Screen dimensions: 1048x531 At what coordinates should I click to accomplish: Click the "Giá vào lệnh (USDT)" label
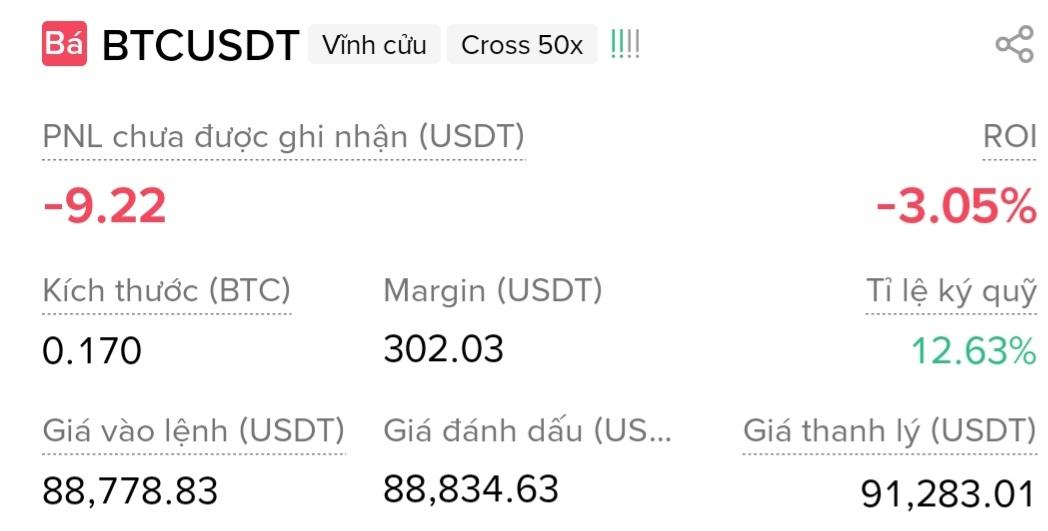coord(193,431)
